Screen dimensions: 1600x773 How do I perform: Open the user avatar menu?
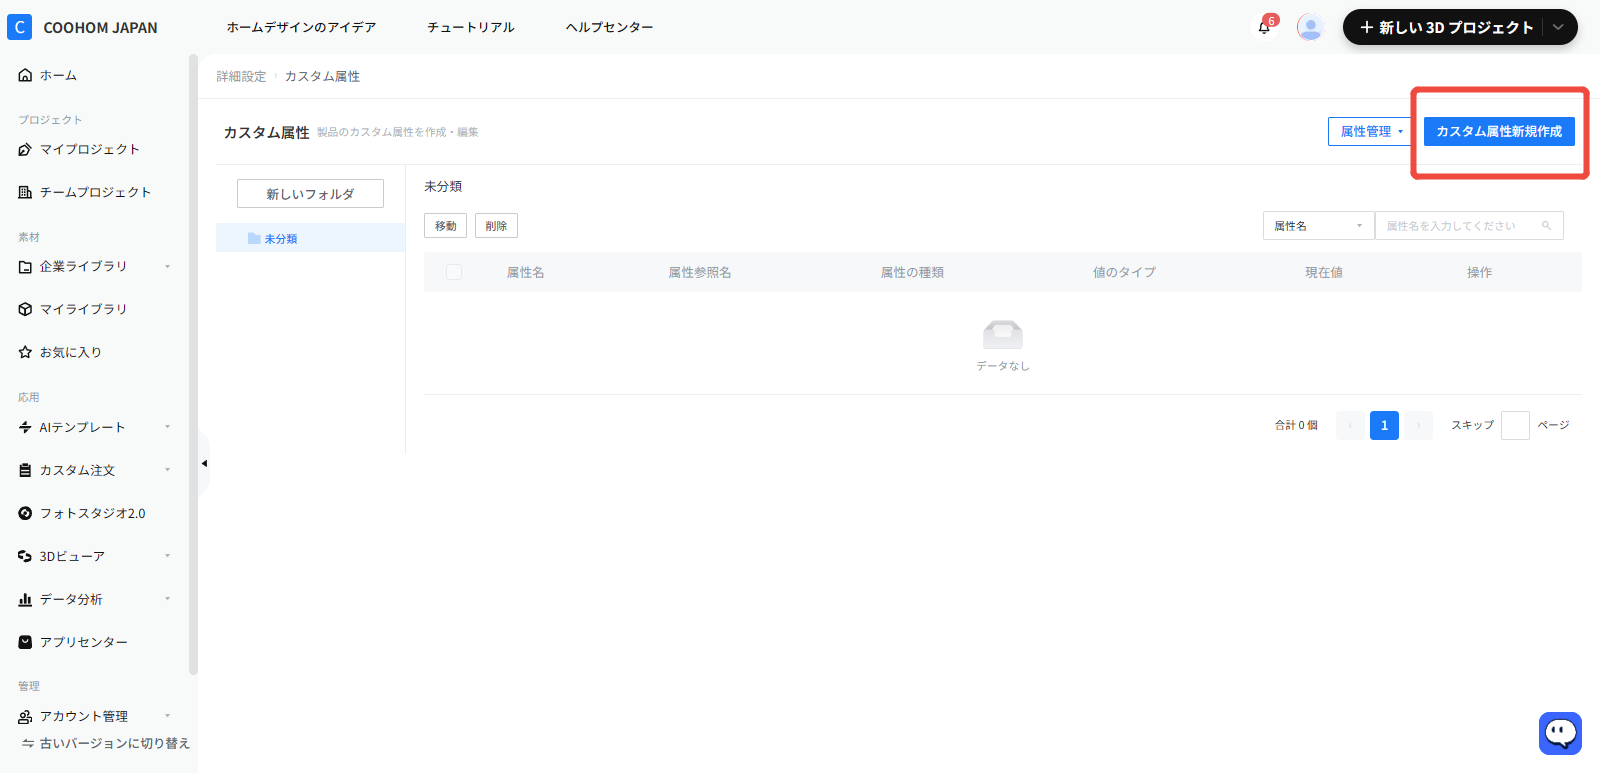(1310, 27)
